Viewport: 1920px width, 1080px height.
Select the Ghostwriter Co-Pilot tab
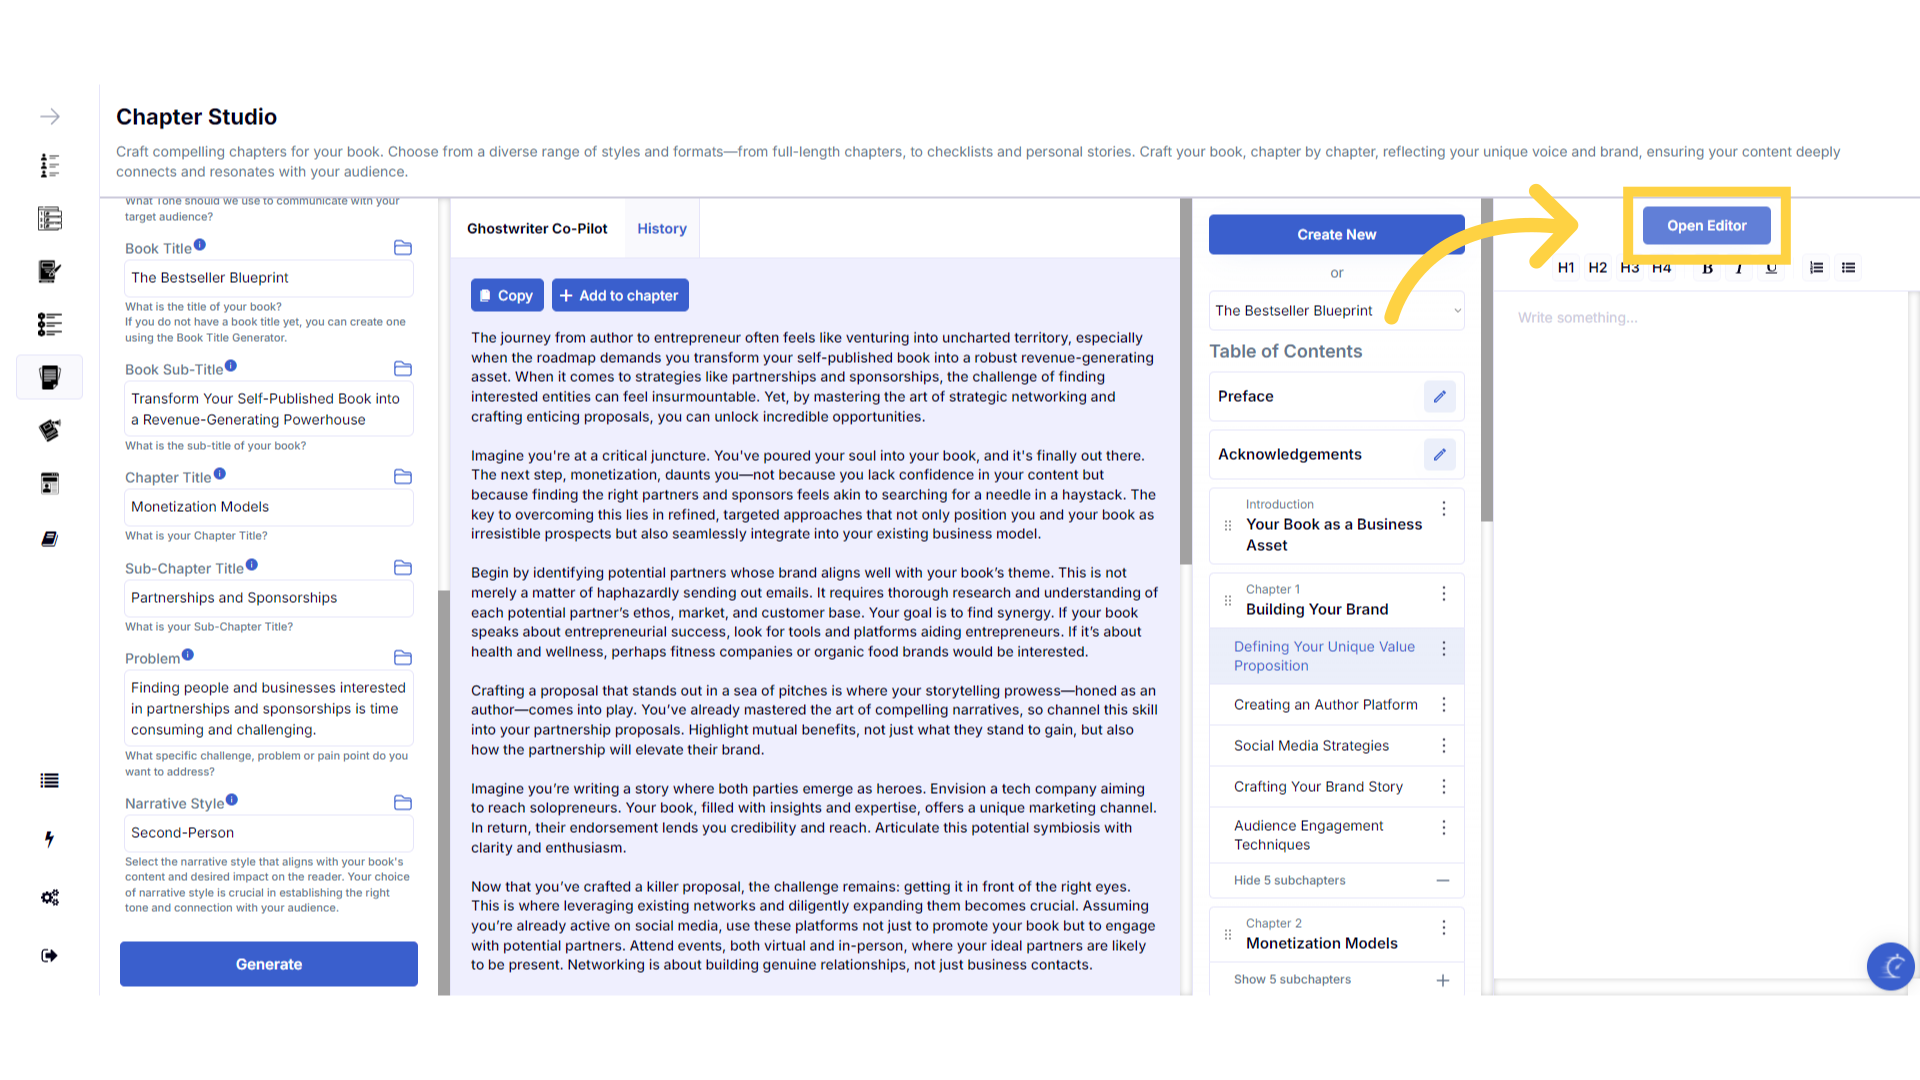click(537, 229)
